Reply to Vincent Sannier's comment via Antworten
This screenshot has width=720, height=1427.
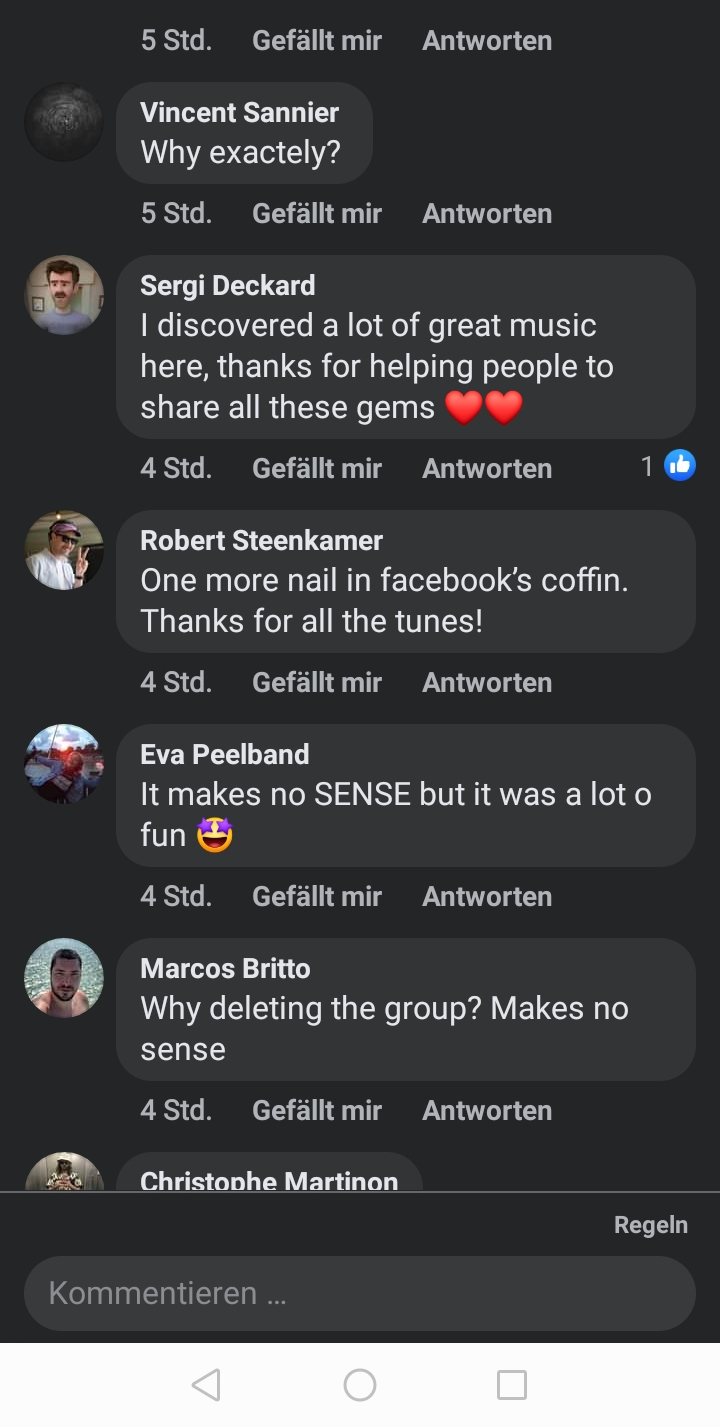point(487,213)
